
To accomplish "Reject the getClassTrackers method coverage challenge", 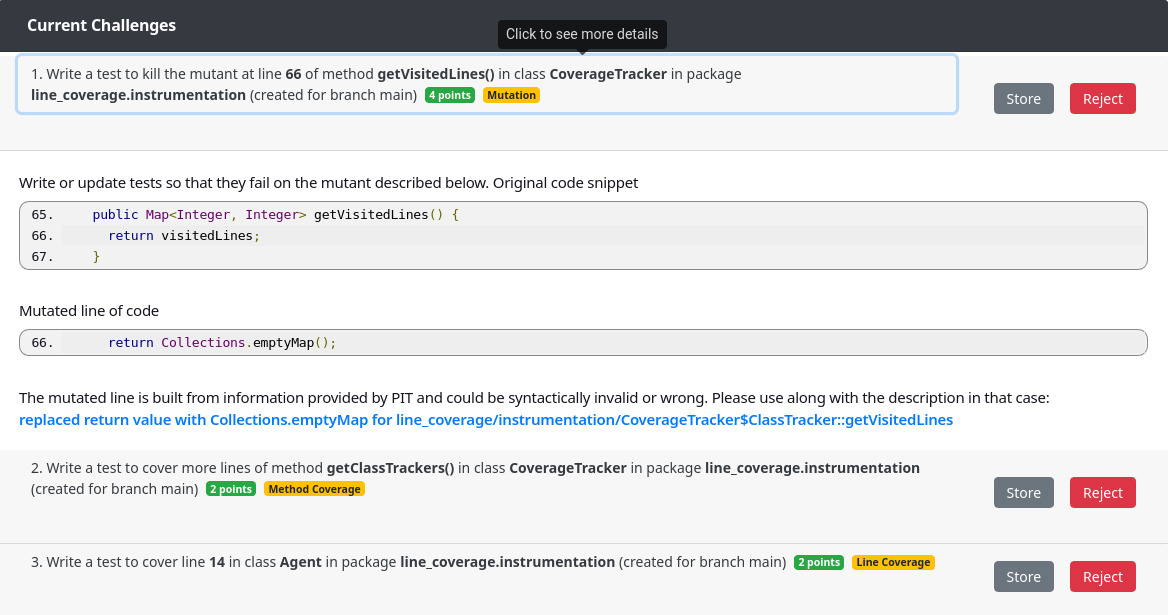I will click(1102, 493).
